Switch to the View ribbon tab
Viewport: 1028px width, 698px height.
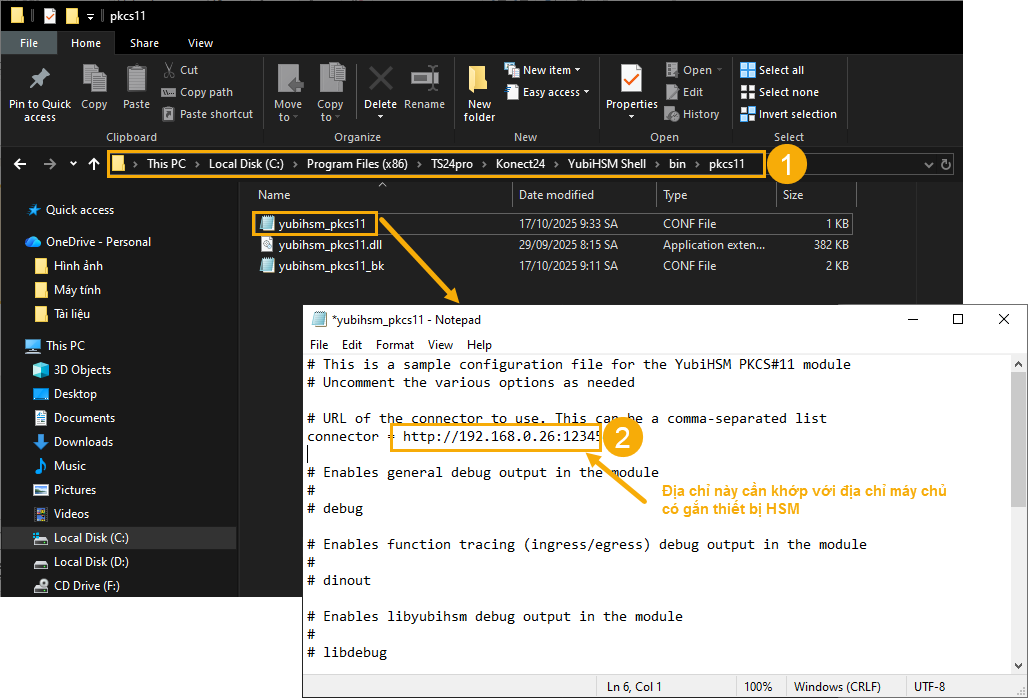200,43
